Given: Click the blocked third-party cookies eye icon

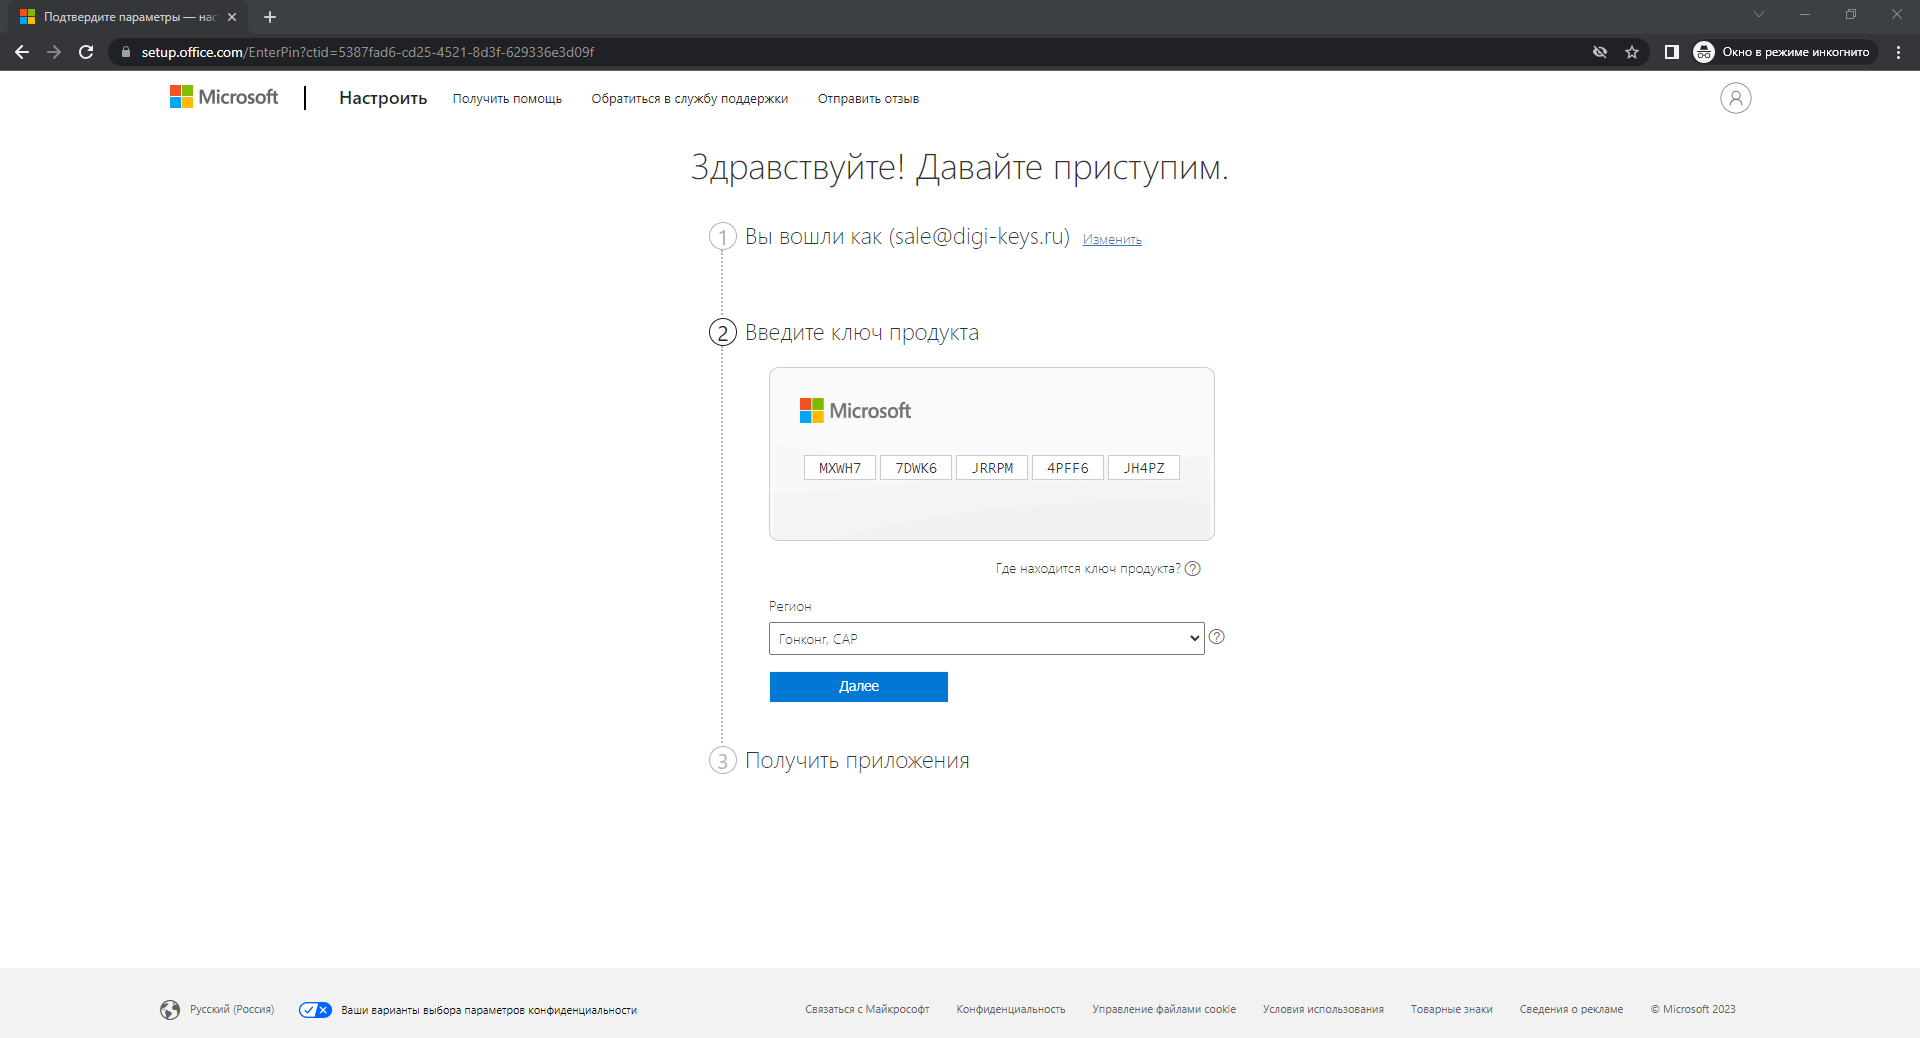Looking at the screenshot, I should (x=1600, y=52).
